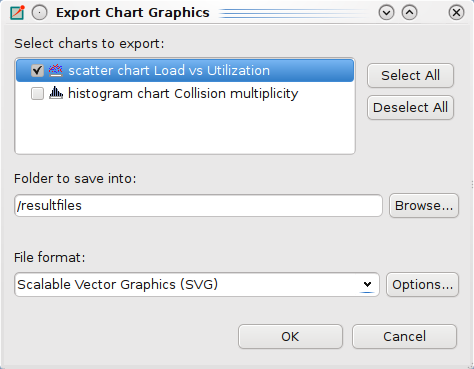Click the scatter chart icon

point(56,70)
